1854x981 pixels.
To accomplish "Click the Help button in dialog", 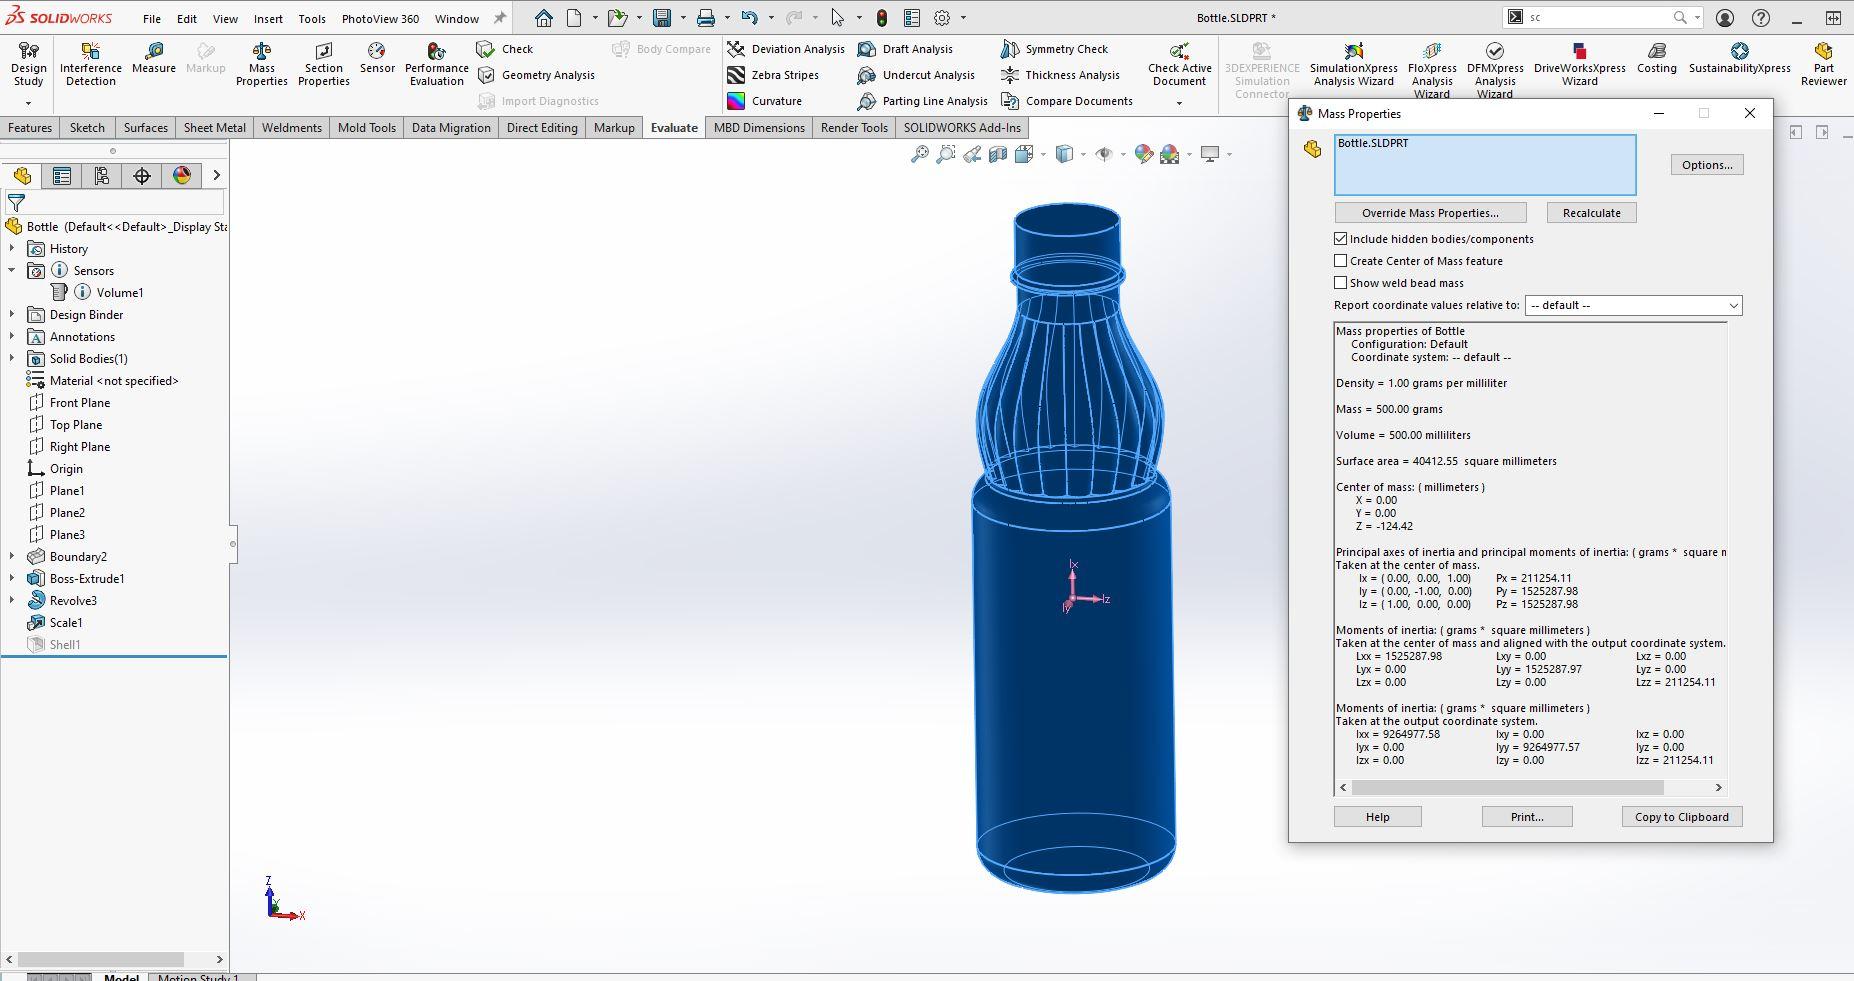I will point(1377,817).
